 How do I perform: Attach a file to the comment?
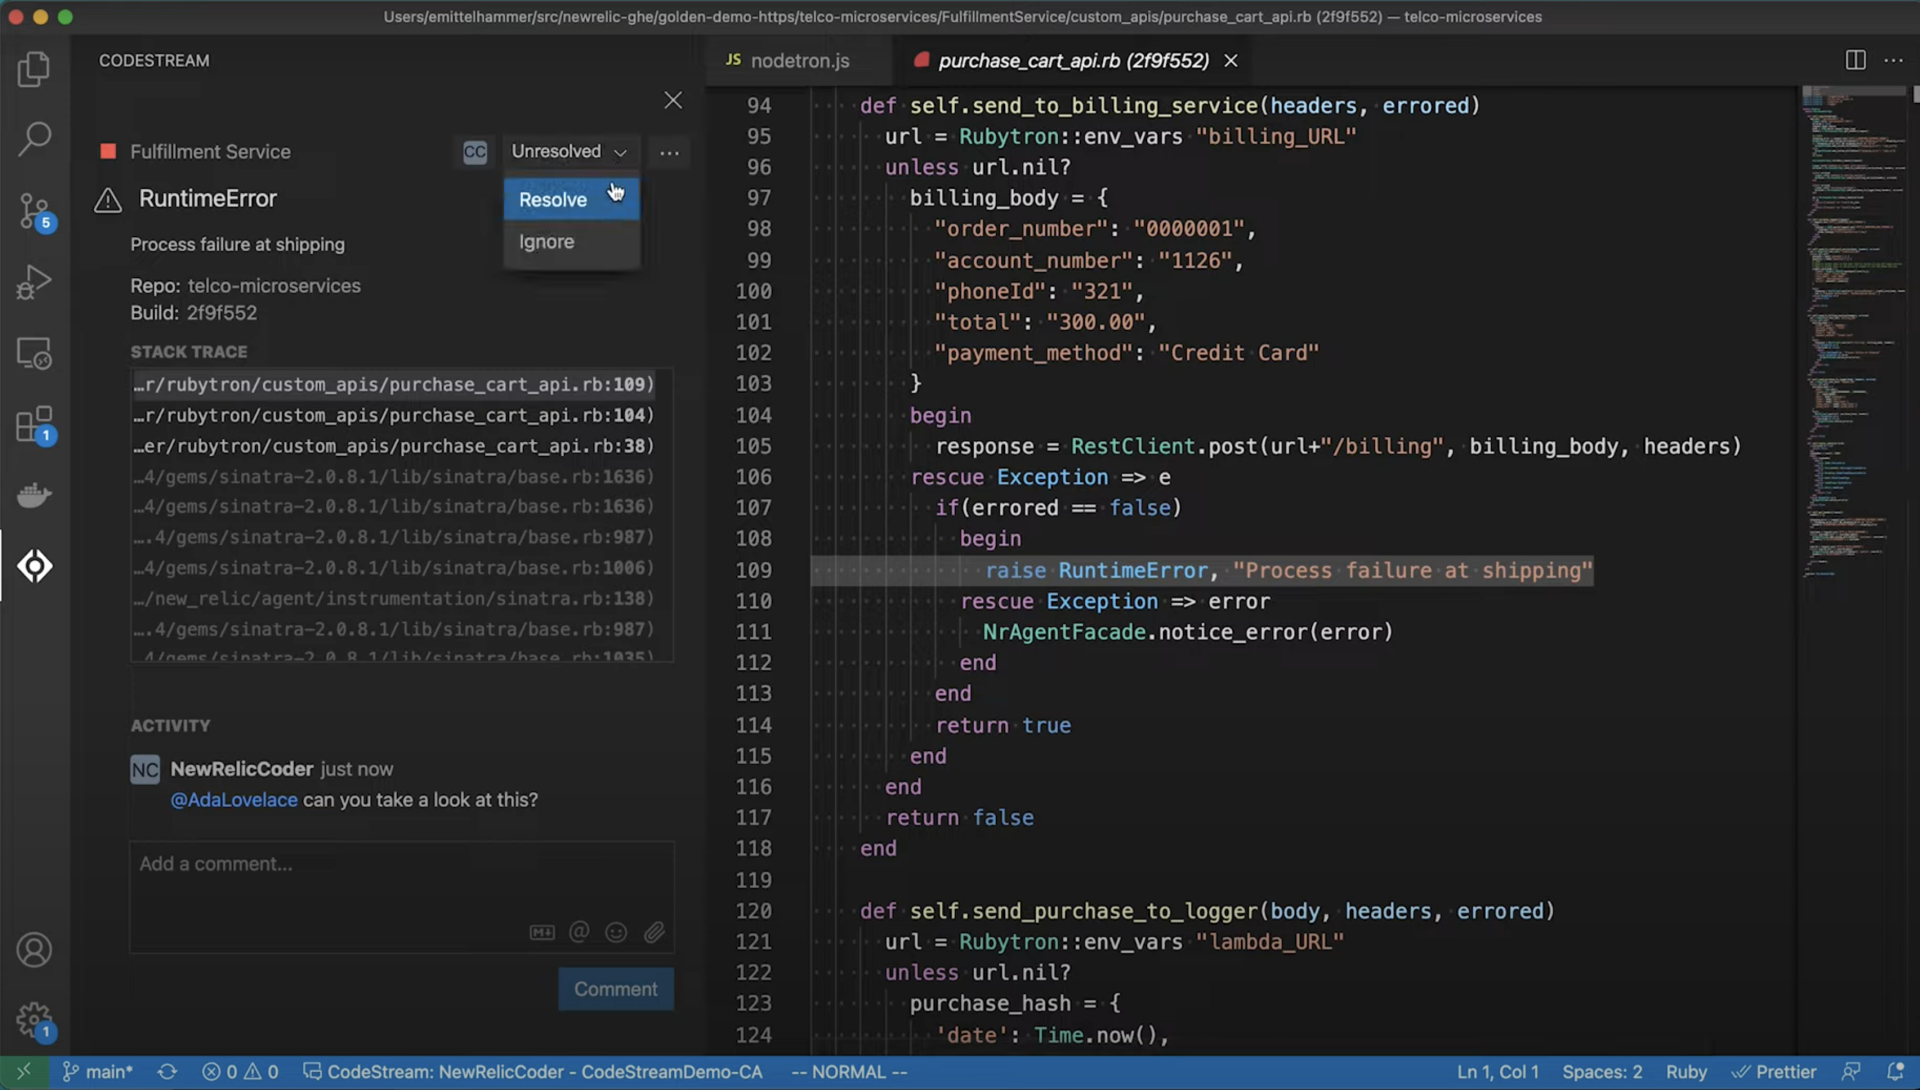[655, 931]
